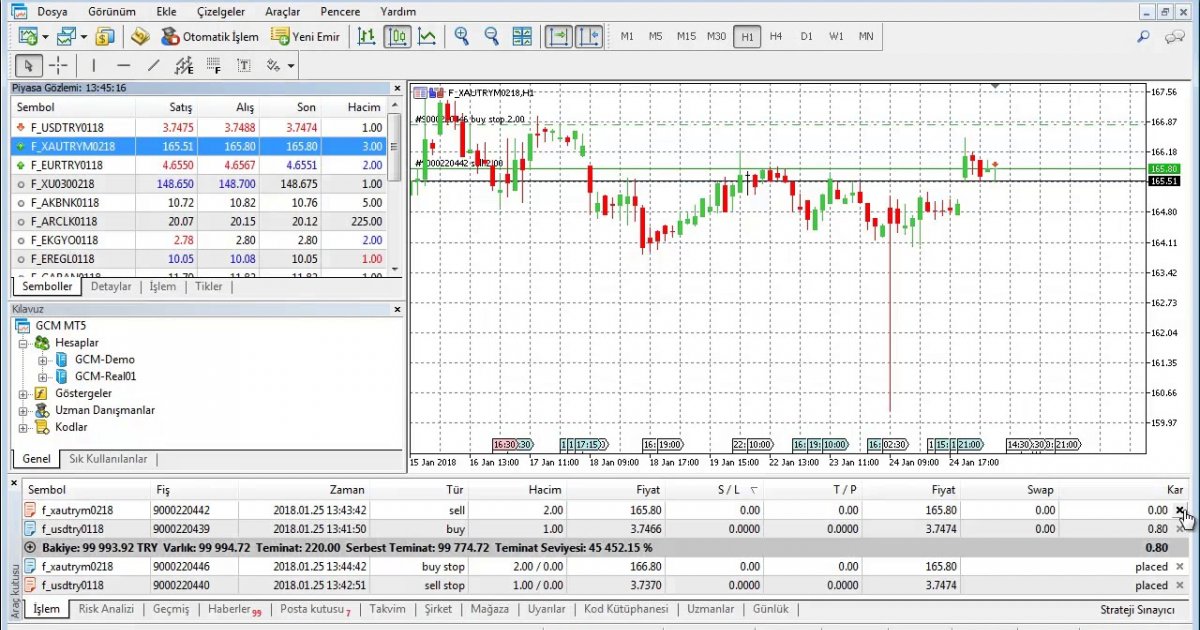Set timeframe to D1

806,37
